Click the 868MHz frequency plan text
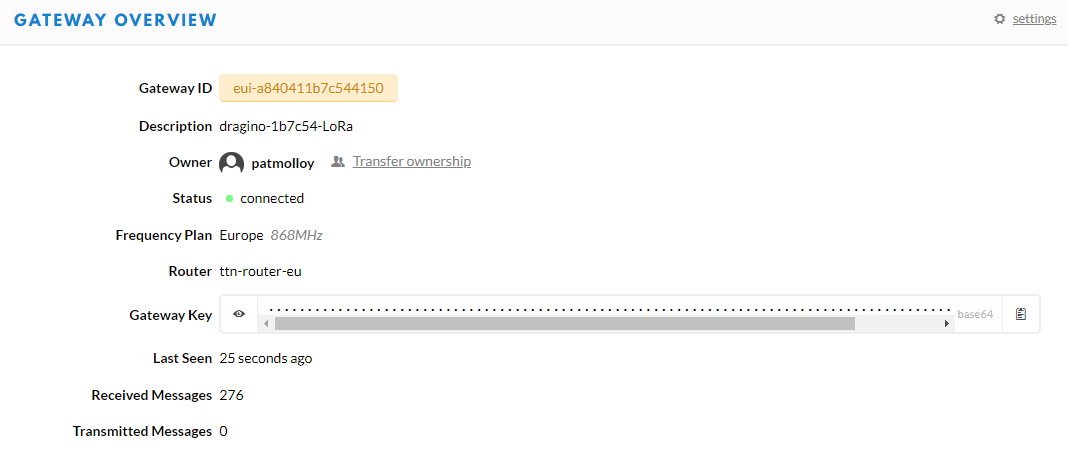 [296, 236]
